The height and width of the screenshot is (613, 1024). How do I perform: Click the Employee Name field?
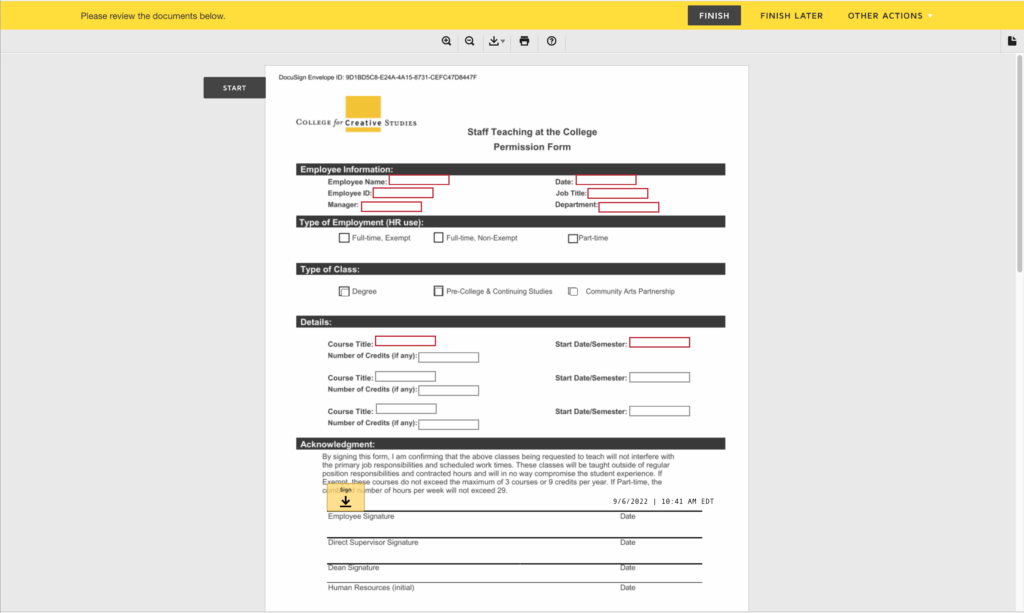419,180
